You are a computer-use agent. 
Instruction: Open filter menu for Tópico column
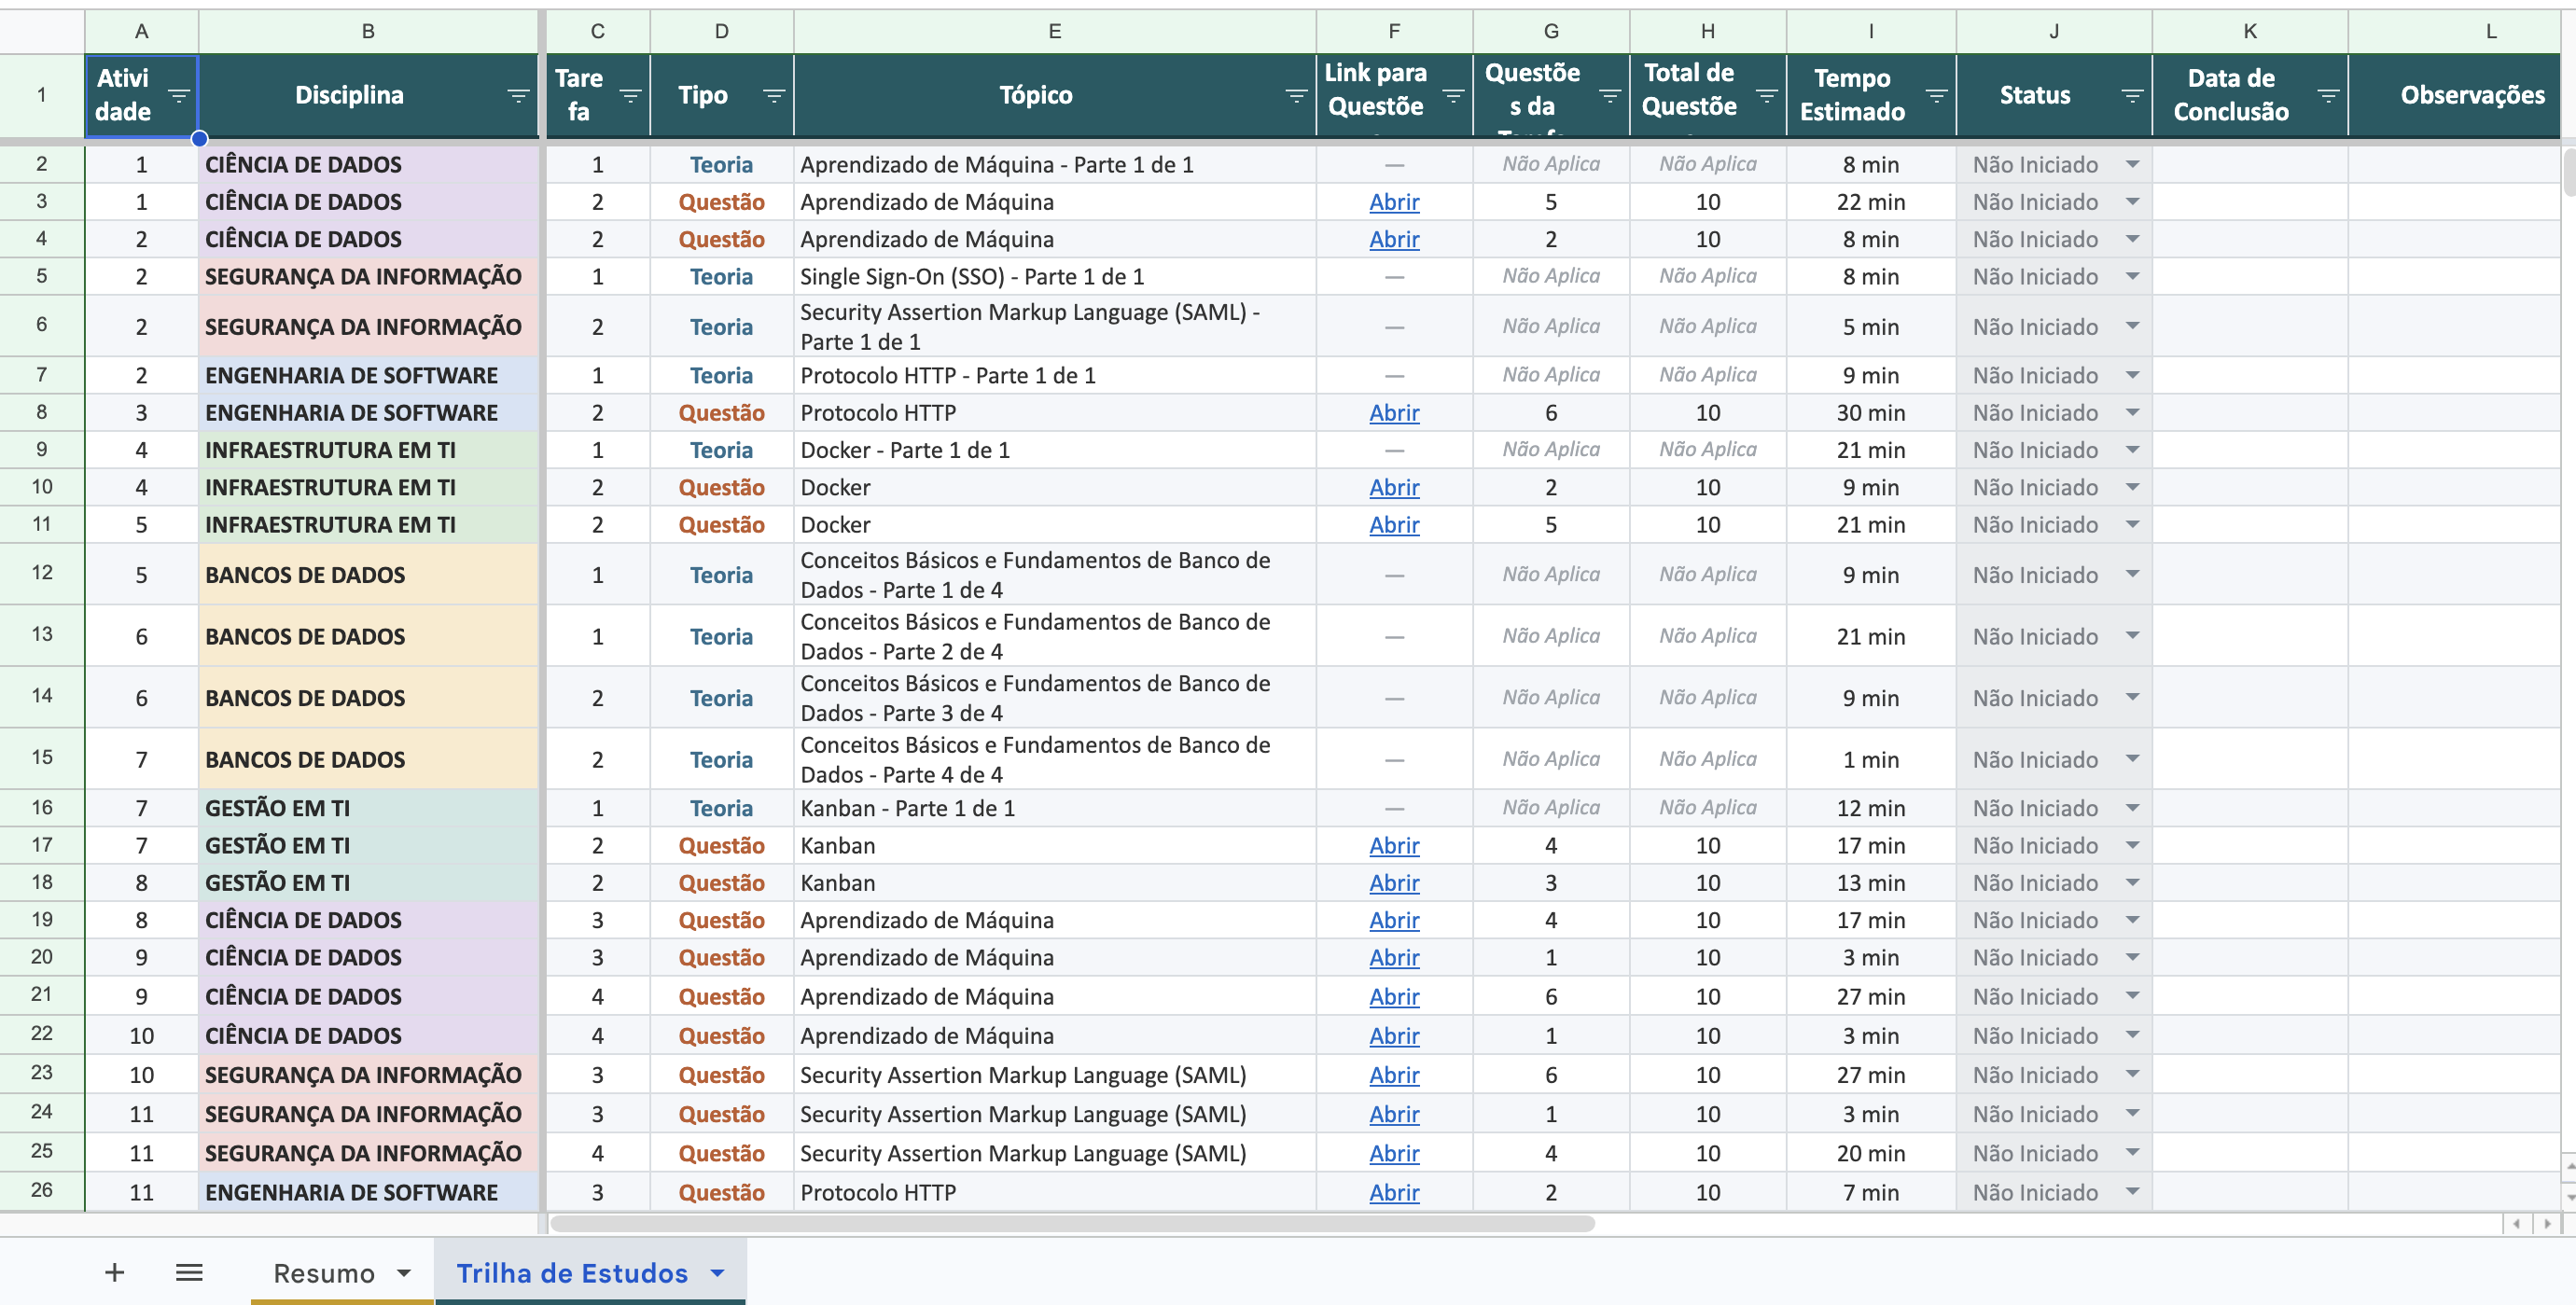tap(1296, 96)
